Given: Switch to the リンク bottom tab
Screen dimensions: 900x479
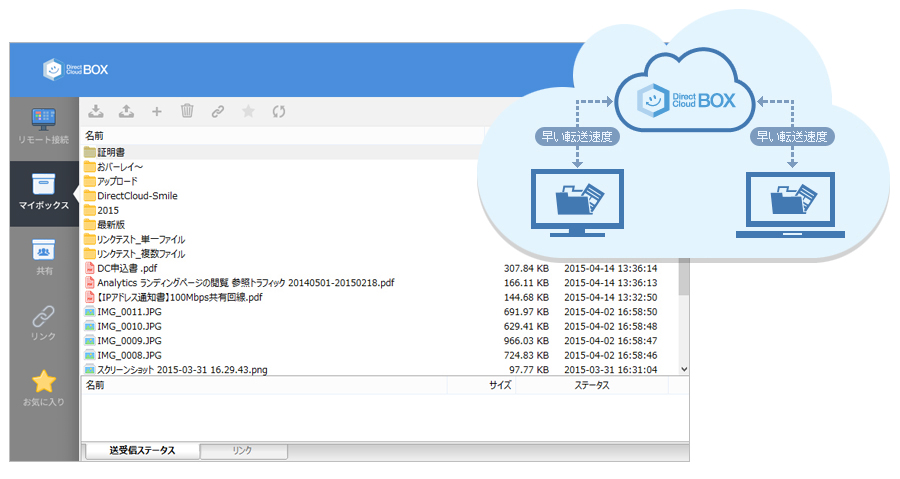Looking at the screenshot, I should [243, 451].
